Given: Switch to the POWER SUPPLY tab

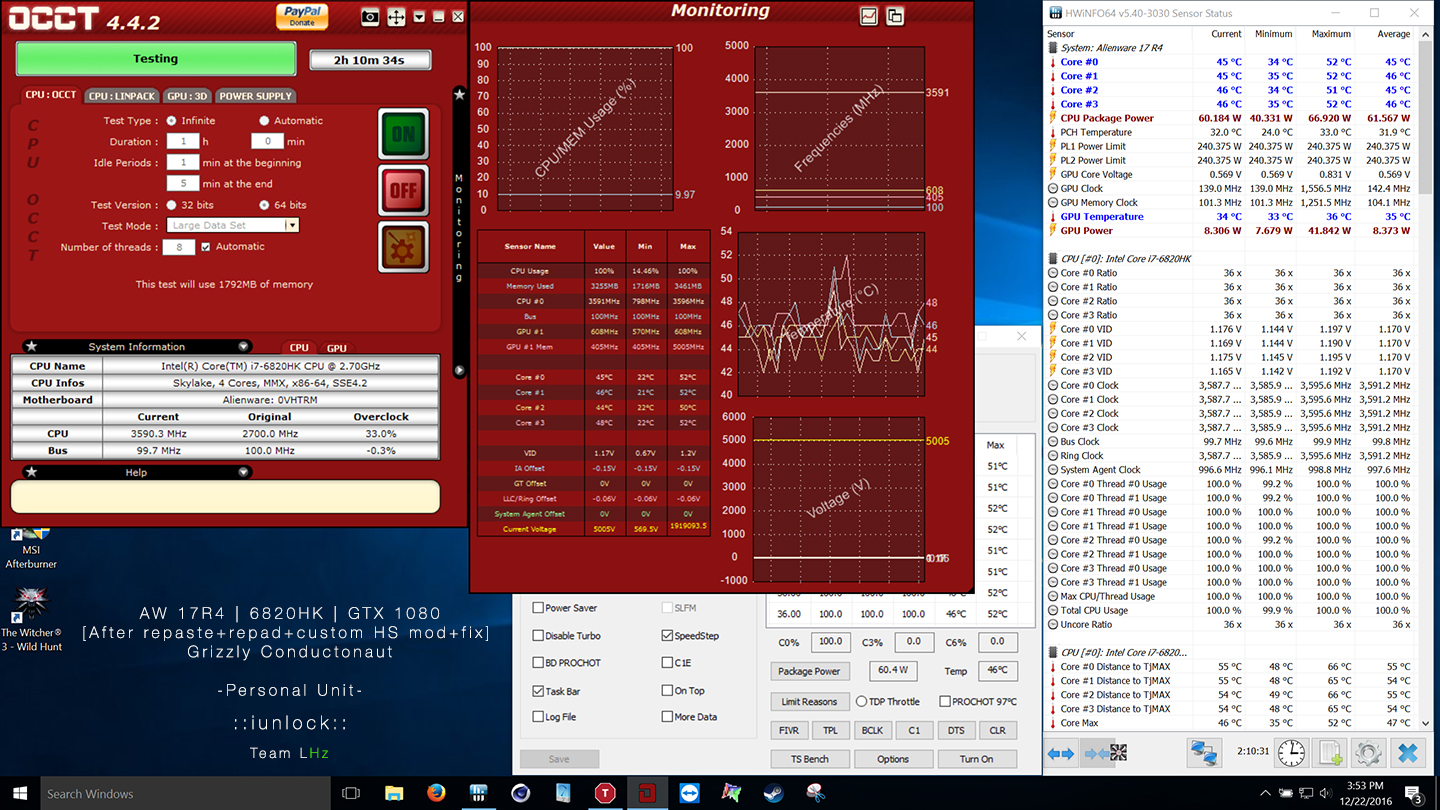Looking at the screenshot, I should pyautogui.click(x=256, y=96).
